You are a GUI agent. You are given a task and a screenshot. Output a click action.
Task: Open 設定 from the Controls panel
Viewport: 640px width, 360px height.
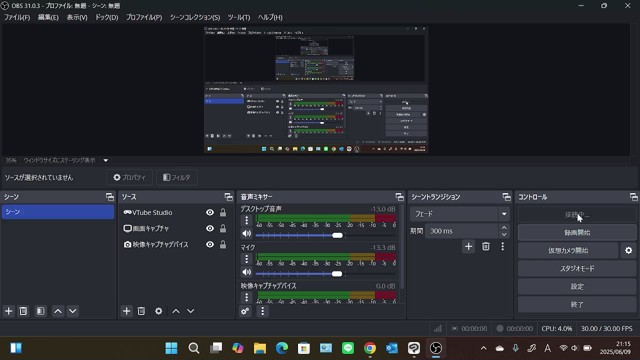coord(577,286)
